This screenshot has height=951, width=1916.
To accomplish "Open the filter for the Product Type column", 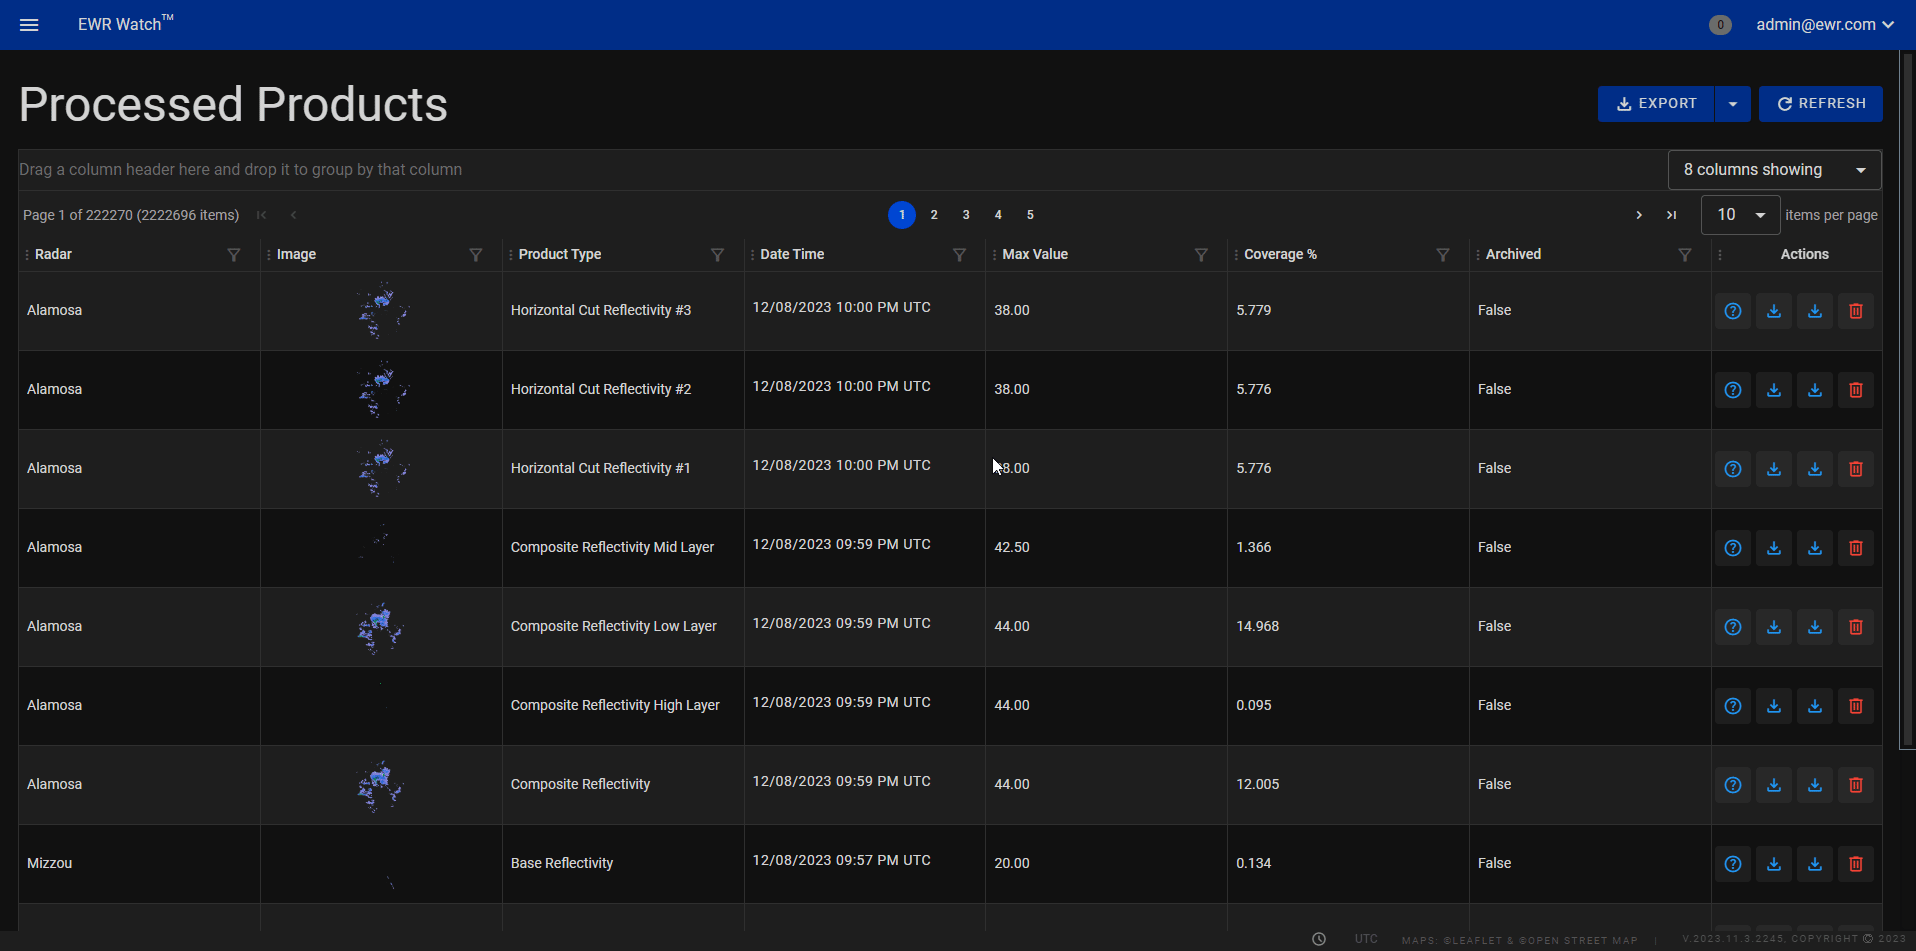I will pos(718,255).
